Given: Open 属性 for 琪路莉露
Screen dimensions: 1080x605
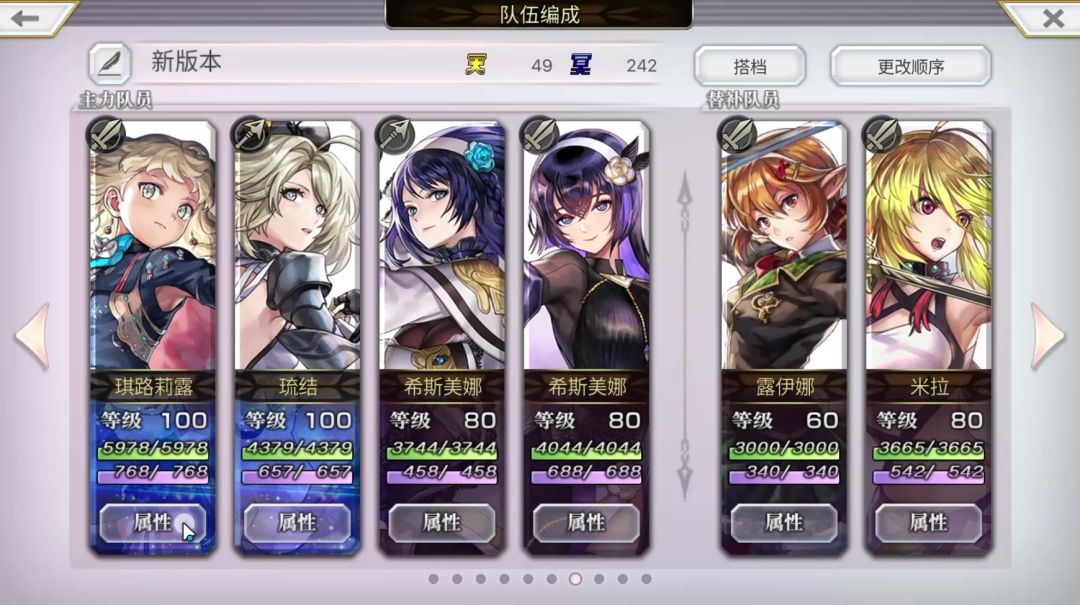Looking at the screenshot, I should pos(153,523).
